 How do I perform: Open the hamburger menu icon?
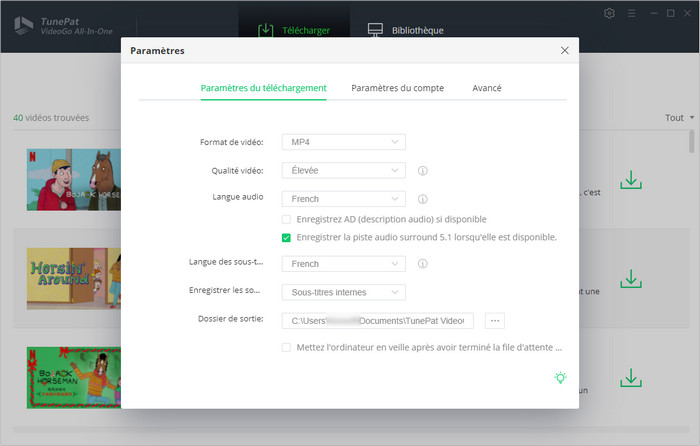[631, 13]
